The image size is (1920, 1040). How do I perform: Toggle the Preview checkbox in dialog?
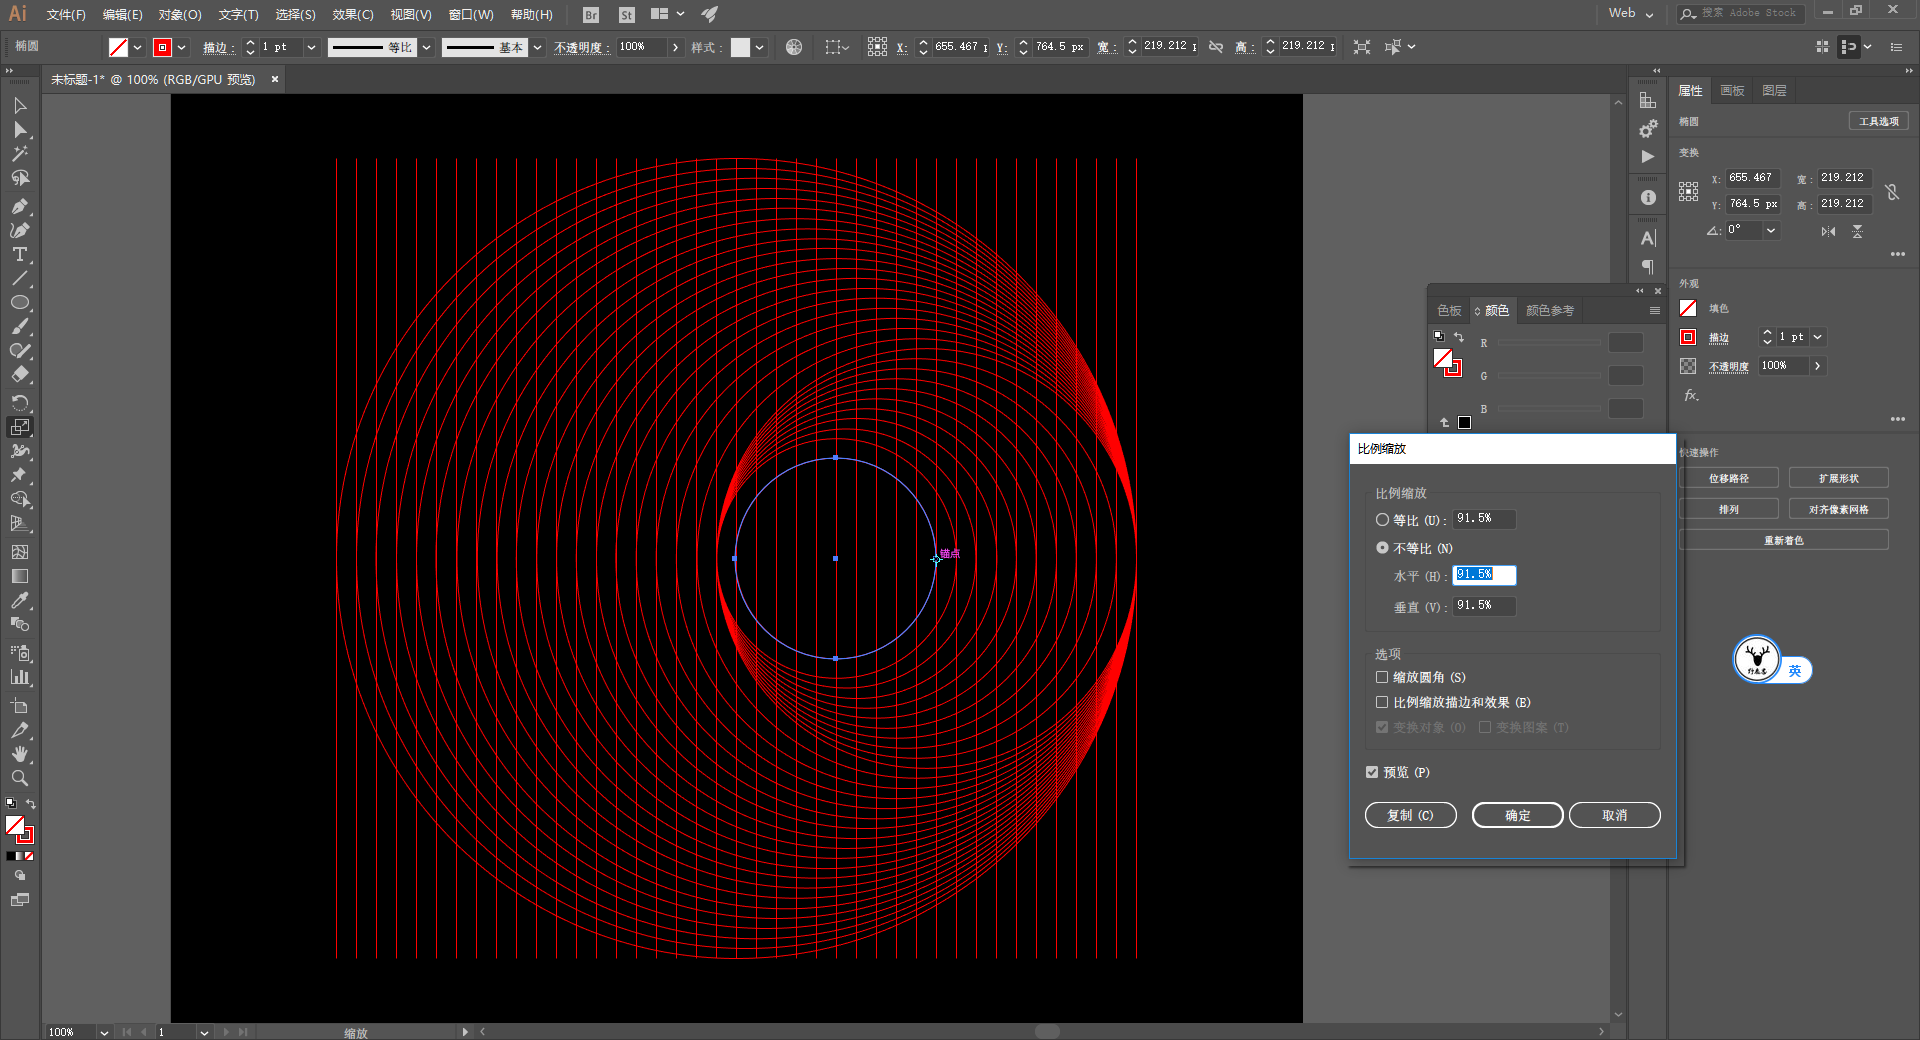point(1372,772)
